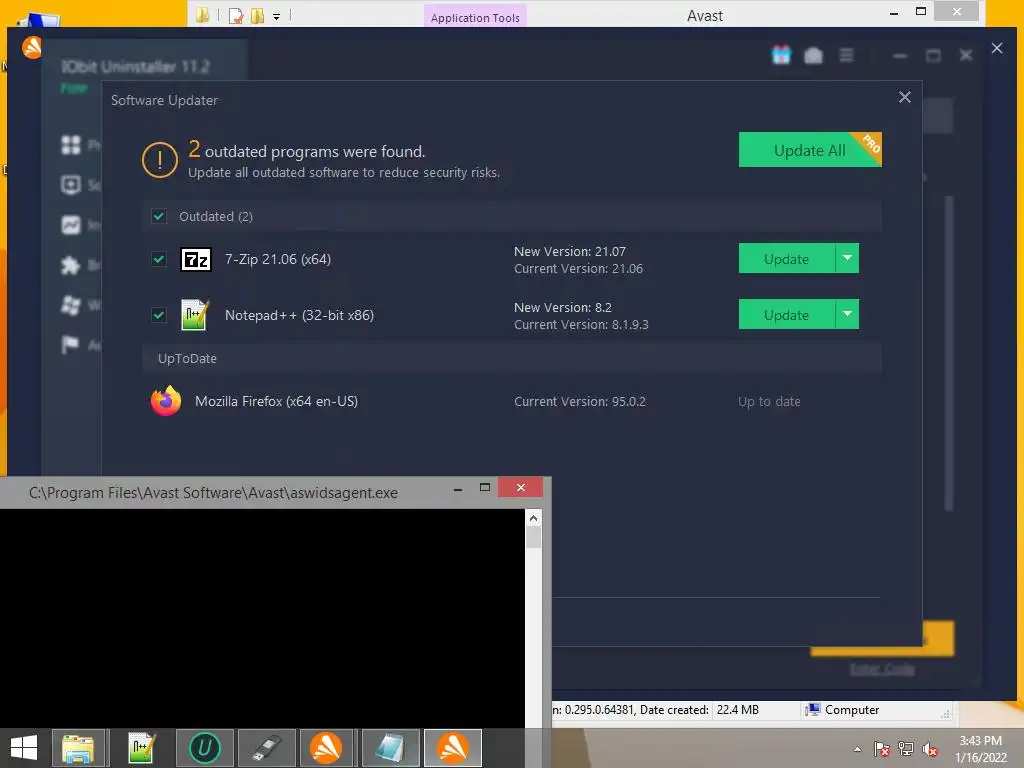Viewport: 1024px width, 768px height.
Task: Select the Programs grid icon in IObit sidebar
Action: pos(71,145)
